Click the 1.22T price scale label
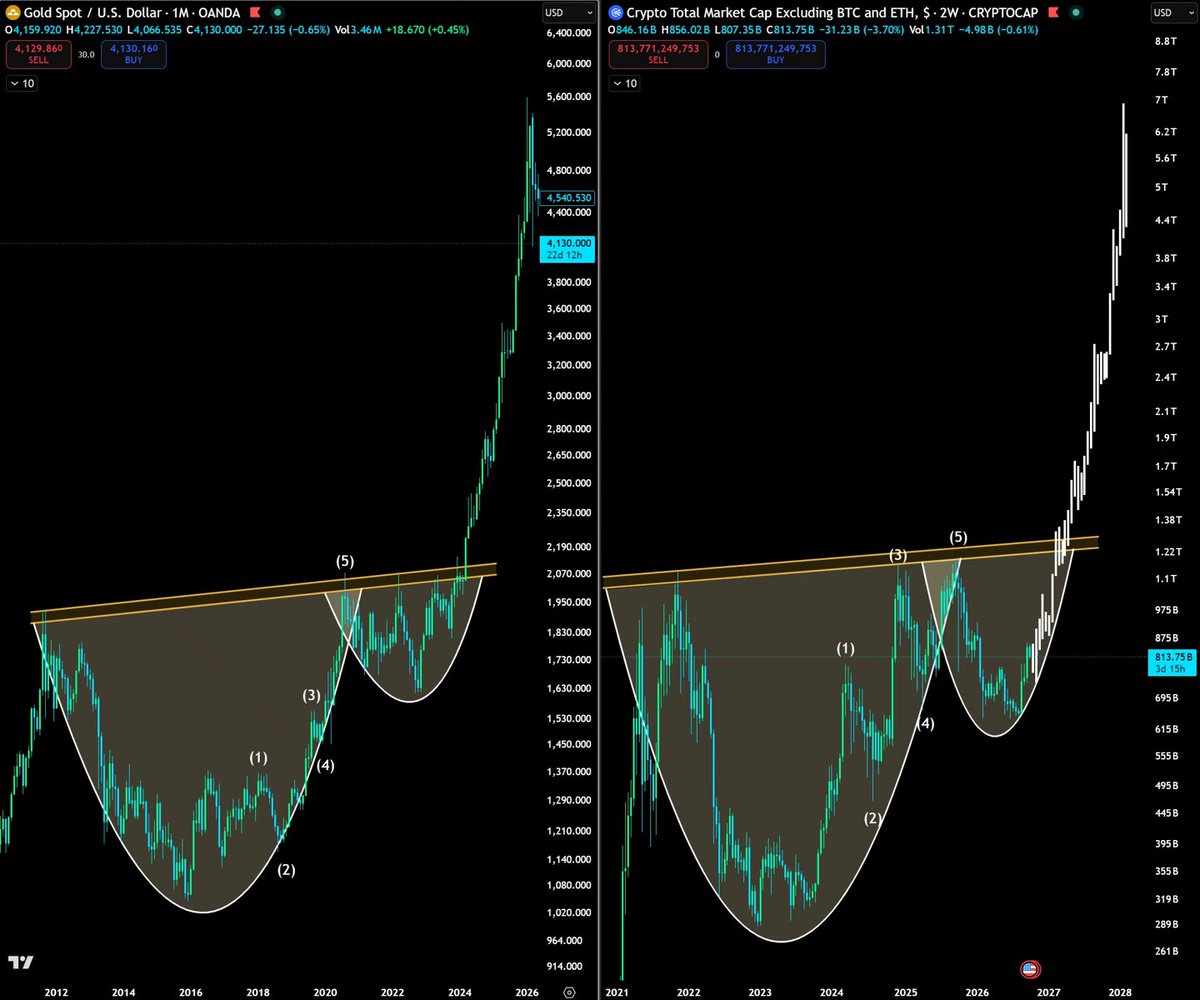Image resolution: width=1200 pixels, height=1000 pixels. click(1167, 552)
